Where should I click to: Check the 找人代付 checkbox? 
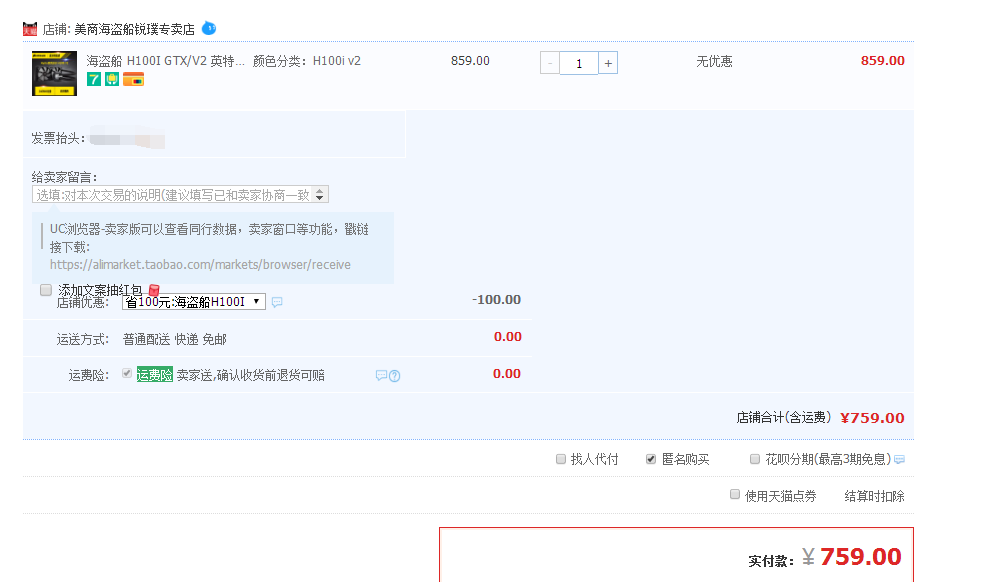point(561,459)
